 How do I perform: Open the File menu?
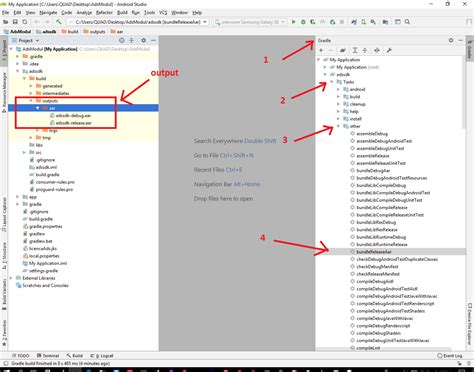pos(5,13)
